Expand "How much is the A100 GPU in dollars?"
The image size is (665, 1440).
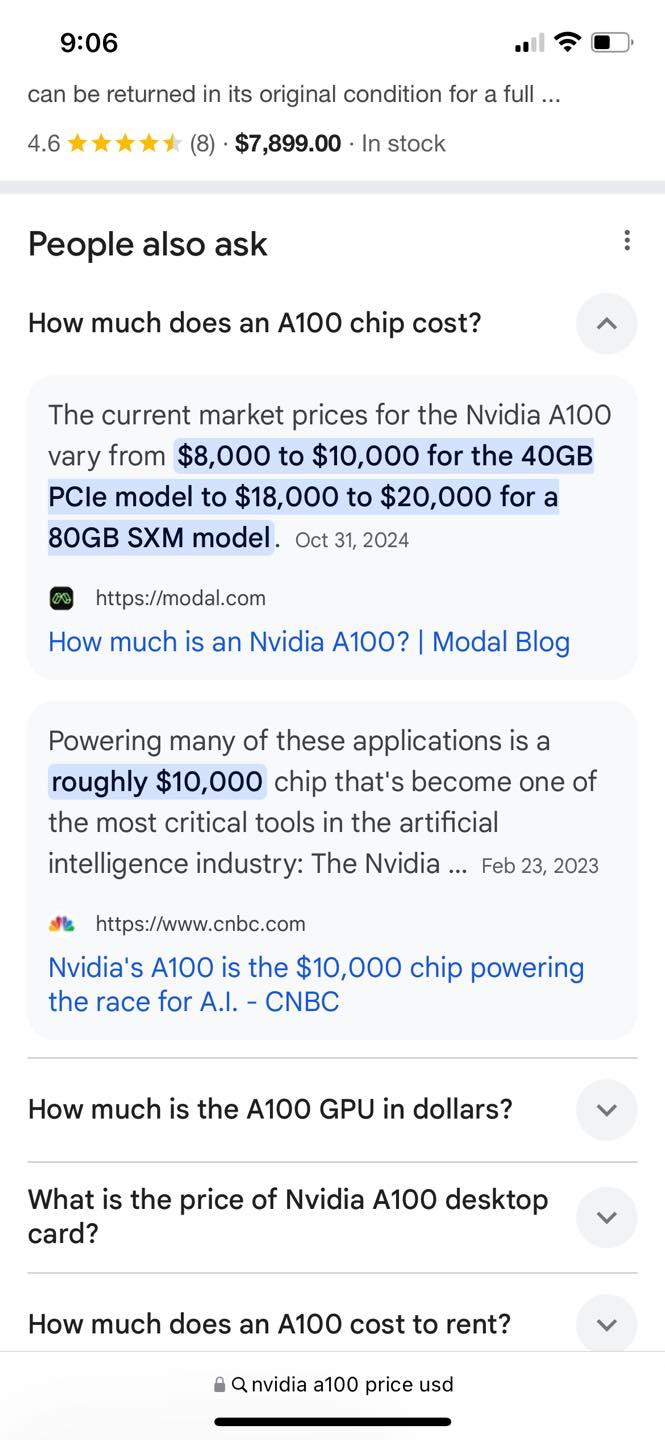click(606, 1110)
